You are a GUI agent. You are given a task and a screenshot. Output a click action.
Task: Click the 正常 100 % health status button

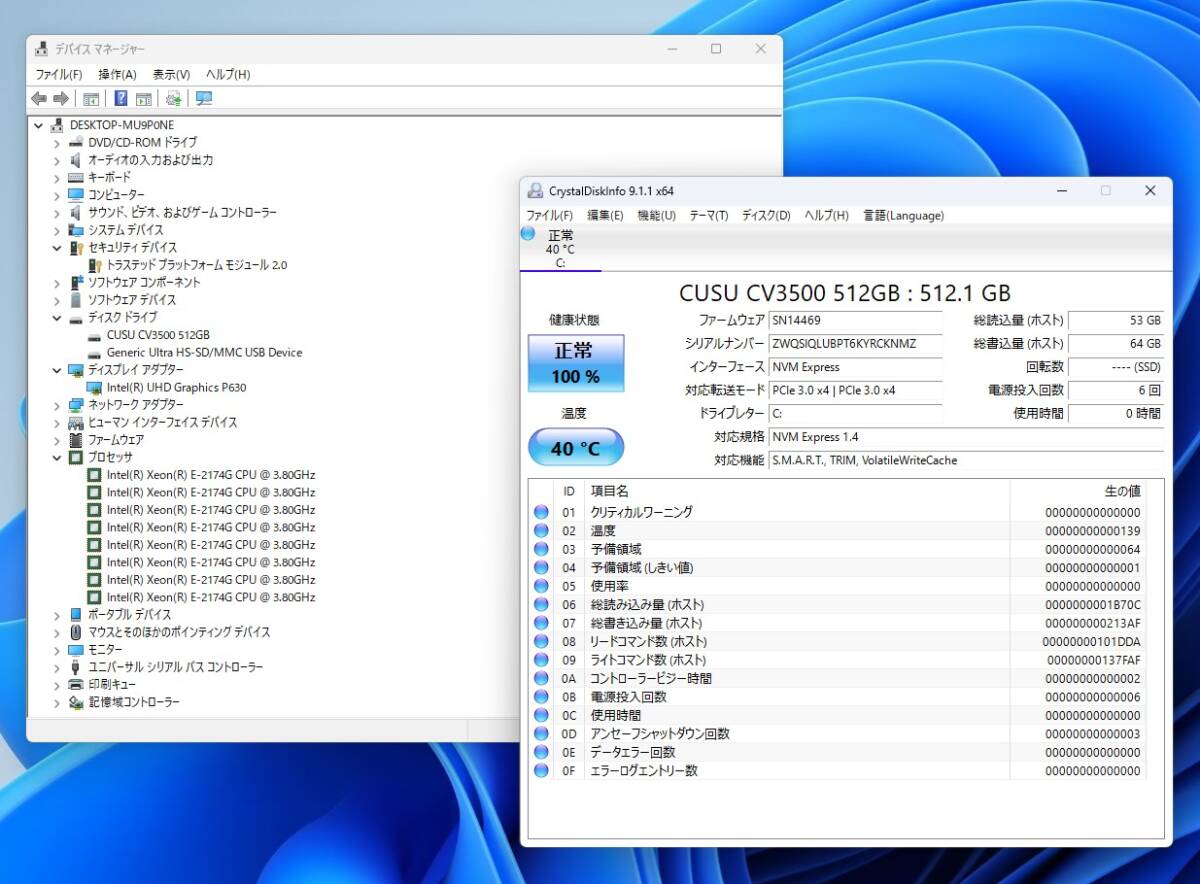click(576, 364)
